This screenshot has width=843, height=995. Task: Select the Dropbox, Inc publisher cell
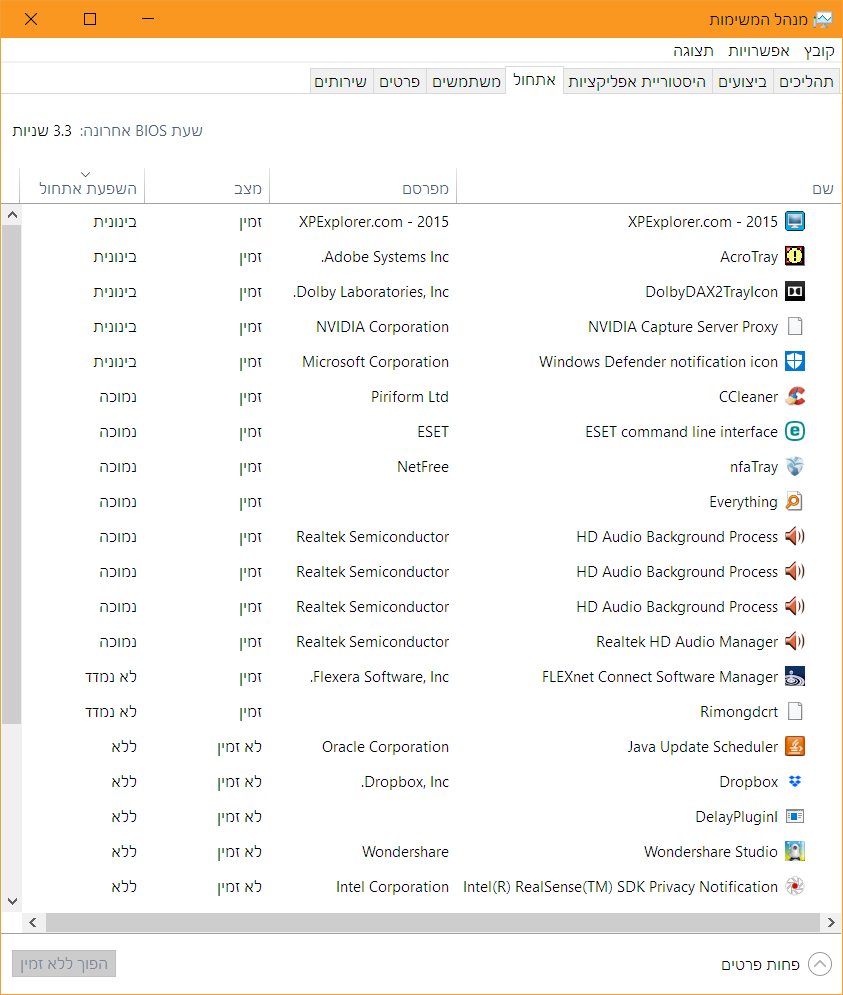point(404,781)
